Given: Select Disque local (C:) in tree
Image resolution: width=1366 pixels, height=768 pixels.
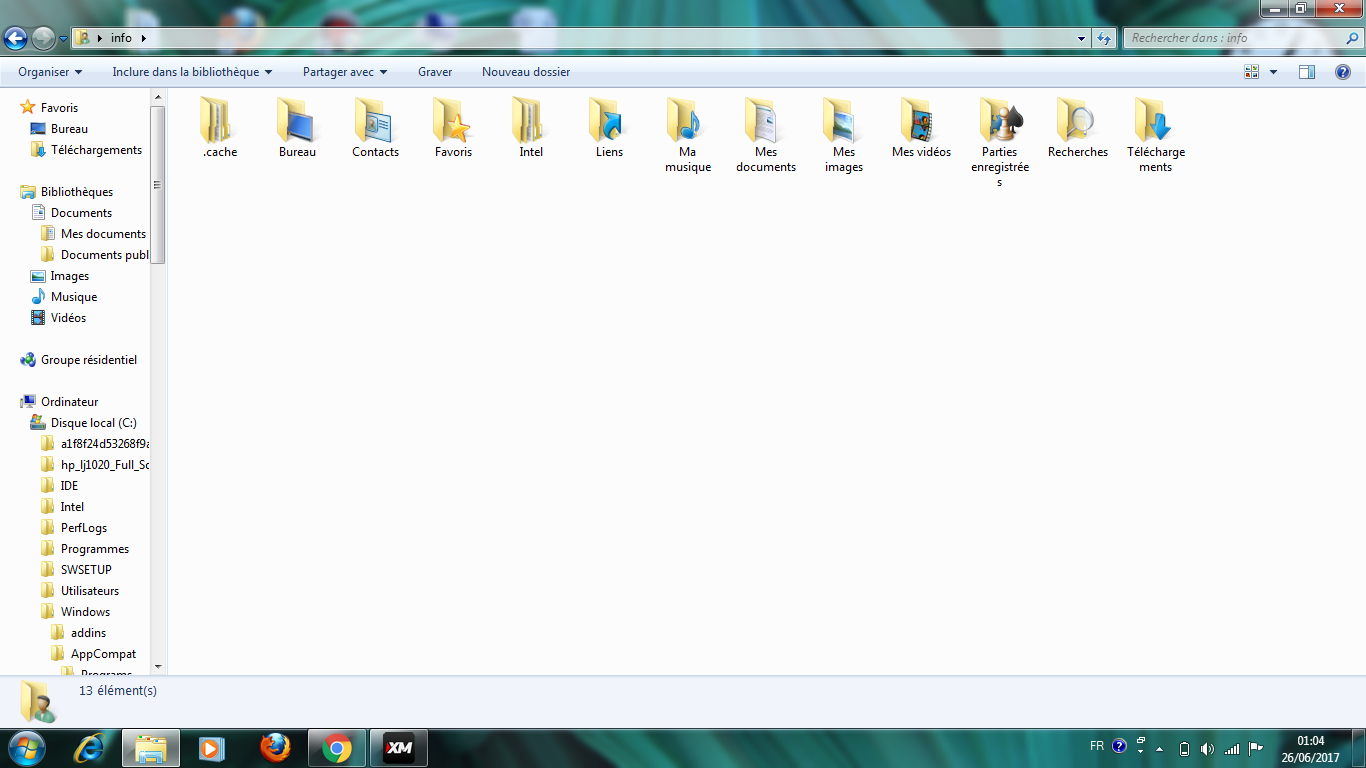Looking at the screenshot, I should (x=93, y=423).
